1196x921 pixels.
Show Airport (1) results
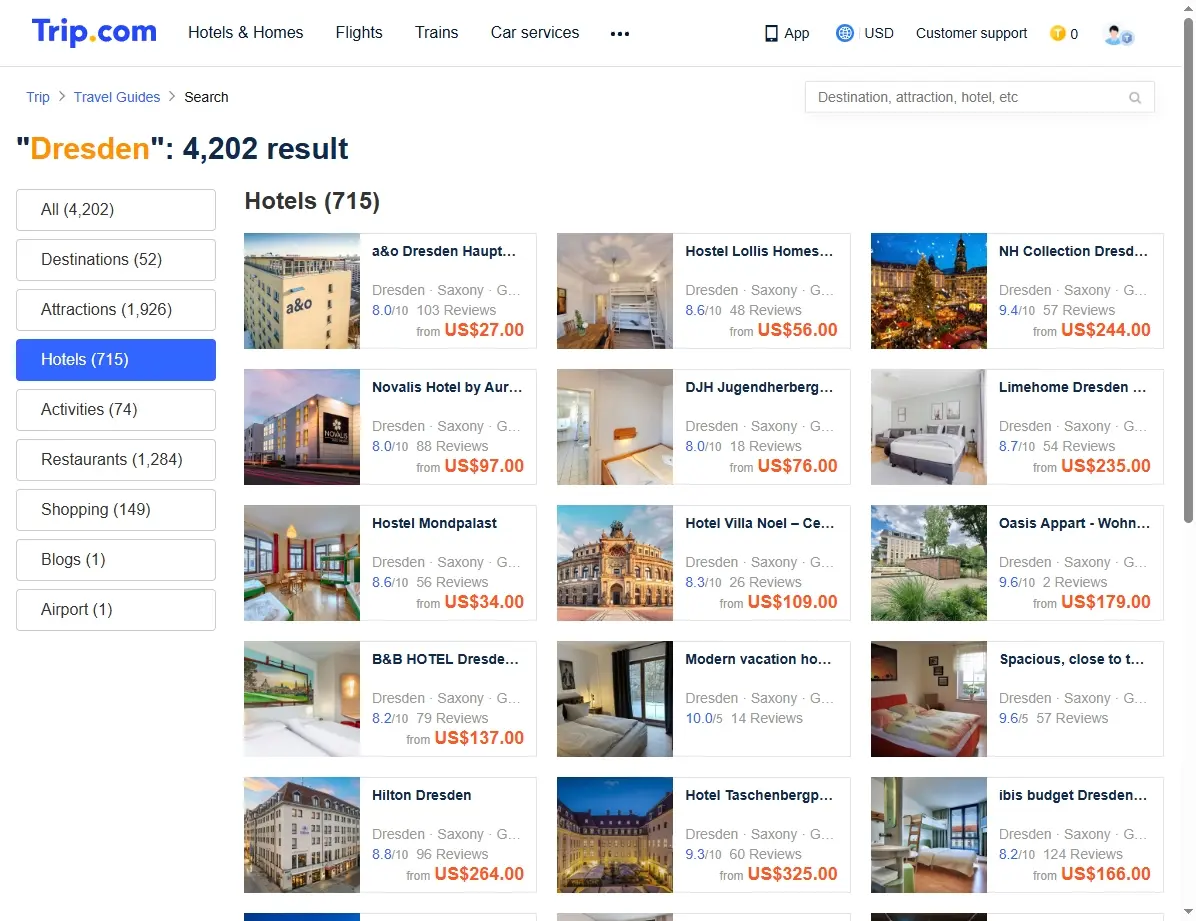tap(116, 610)
